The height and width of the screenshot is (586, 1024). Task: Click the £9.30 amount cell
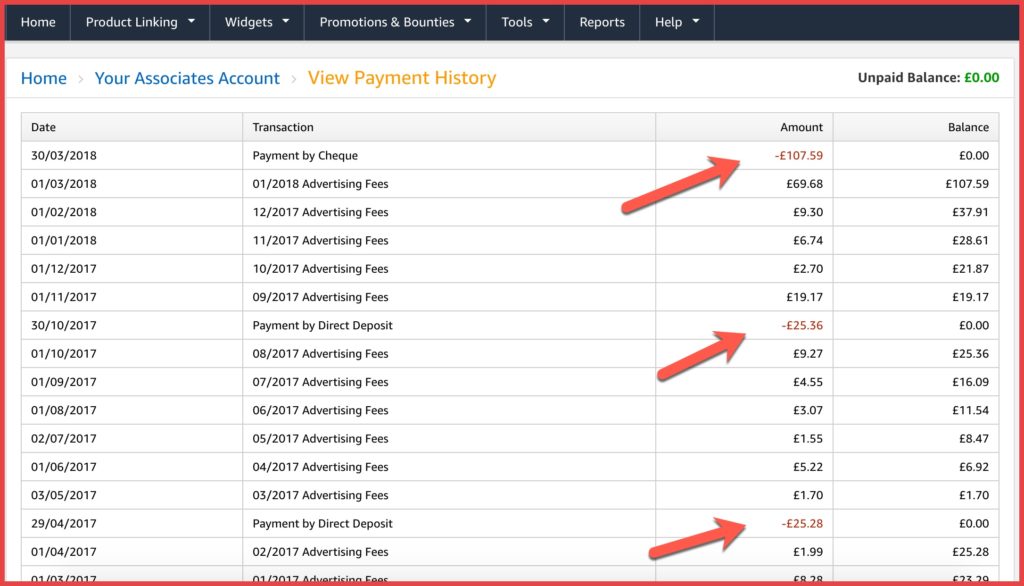744,212
